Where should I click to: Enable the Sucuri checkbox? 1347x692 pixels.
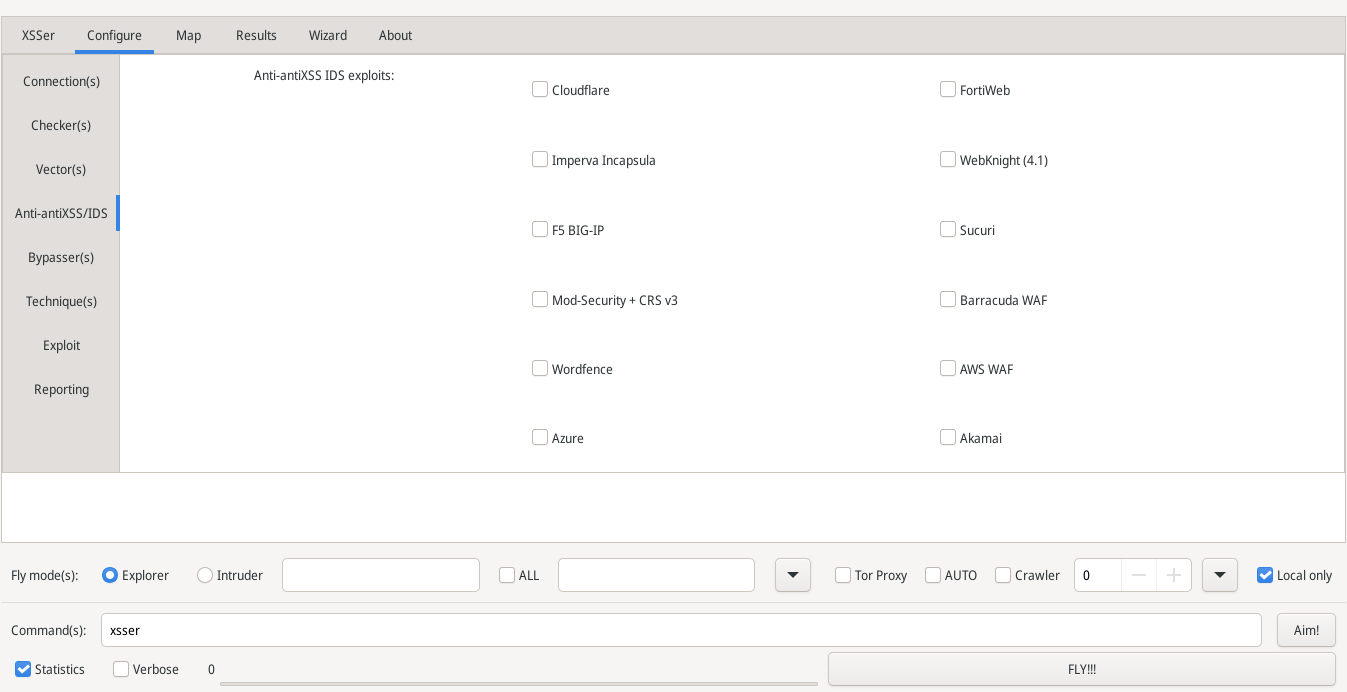pyautogui.click(x=948, y=229)
